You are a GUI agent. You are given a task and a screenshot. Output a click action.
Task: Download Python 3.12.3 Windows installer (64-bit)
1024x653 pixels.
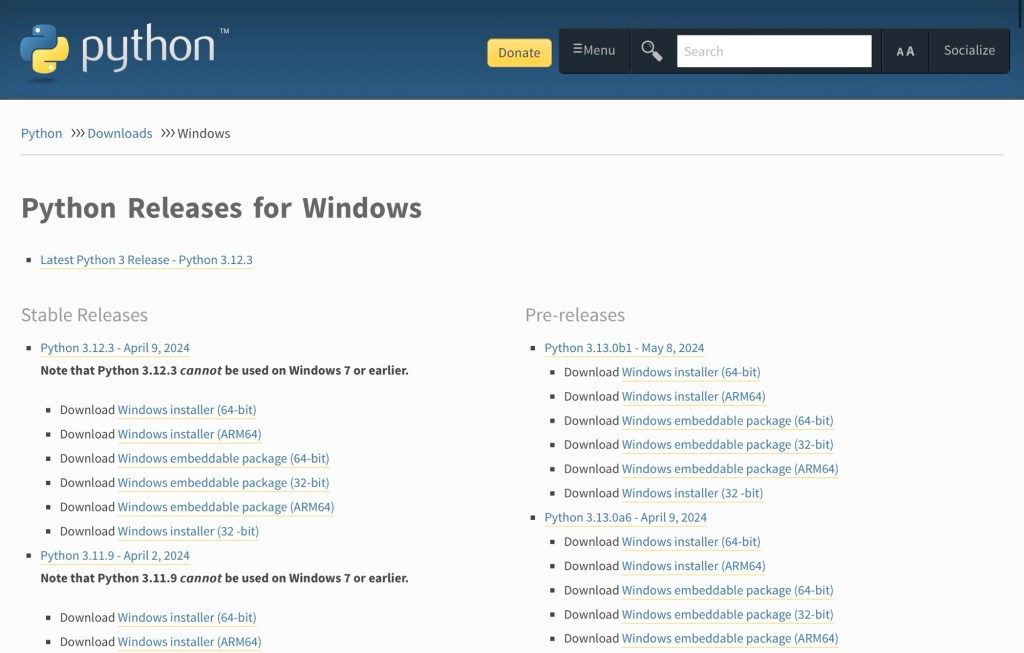pos(187,410)
